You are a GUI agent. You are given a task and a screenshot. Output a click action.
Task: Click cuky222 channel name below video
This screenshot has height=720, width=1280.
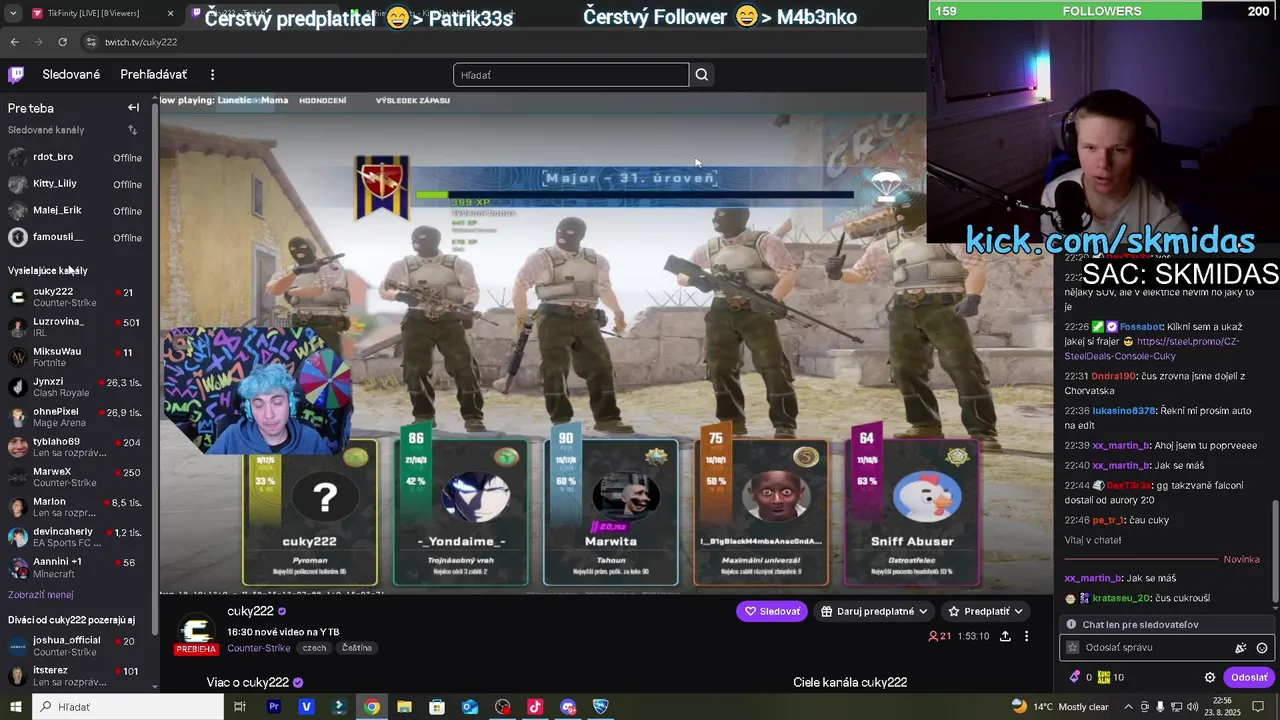[250, 611]
